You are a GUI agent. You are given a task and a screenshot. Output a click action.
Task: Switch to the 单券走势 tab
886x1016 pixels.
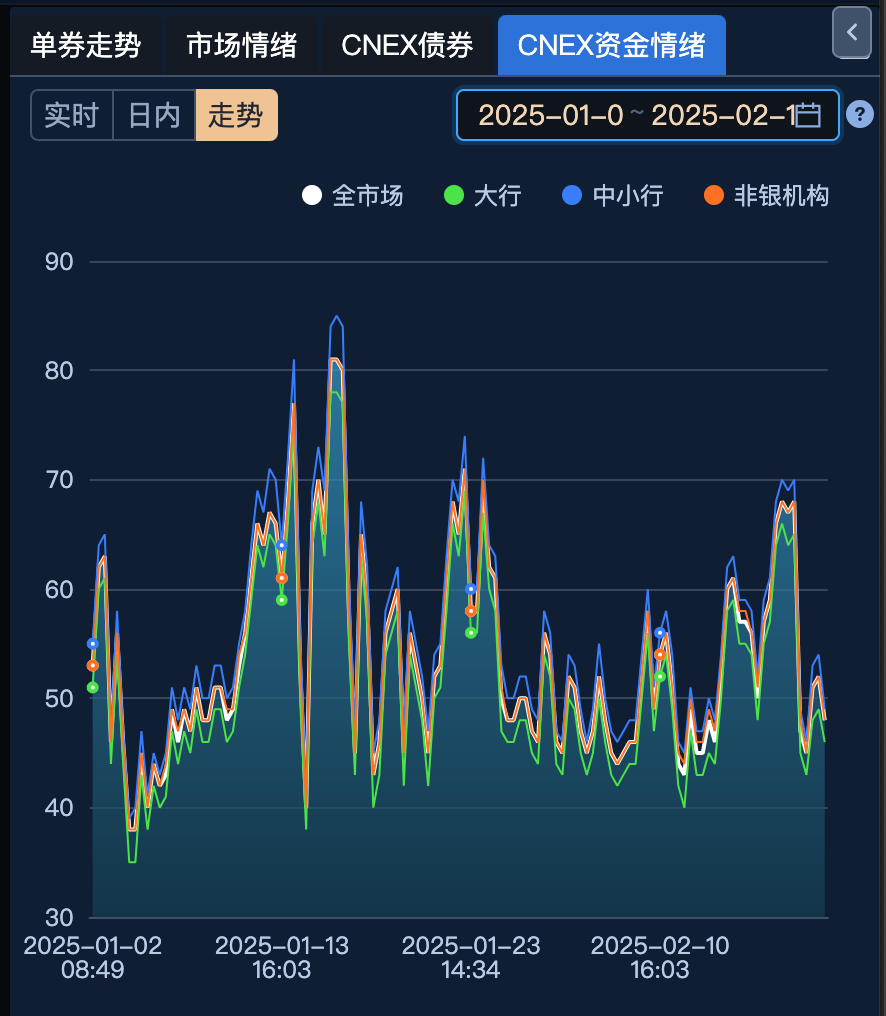(x=87, y=45)
